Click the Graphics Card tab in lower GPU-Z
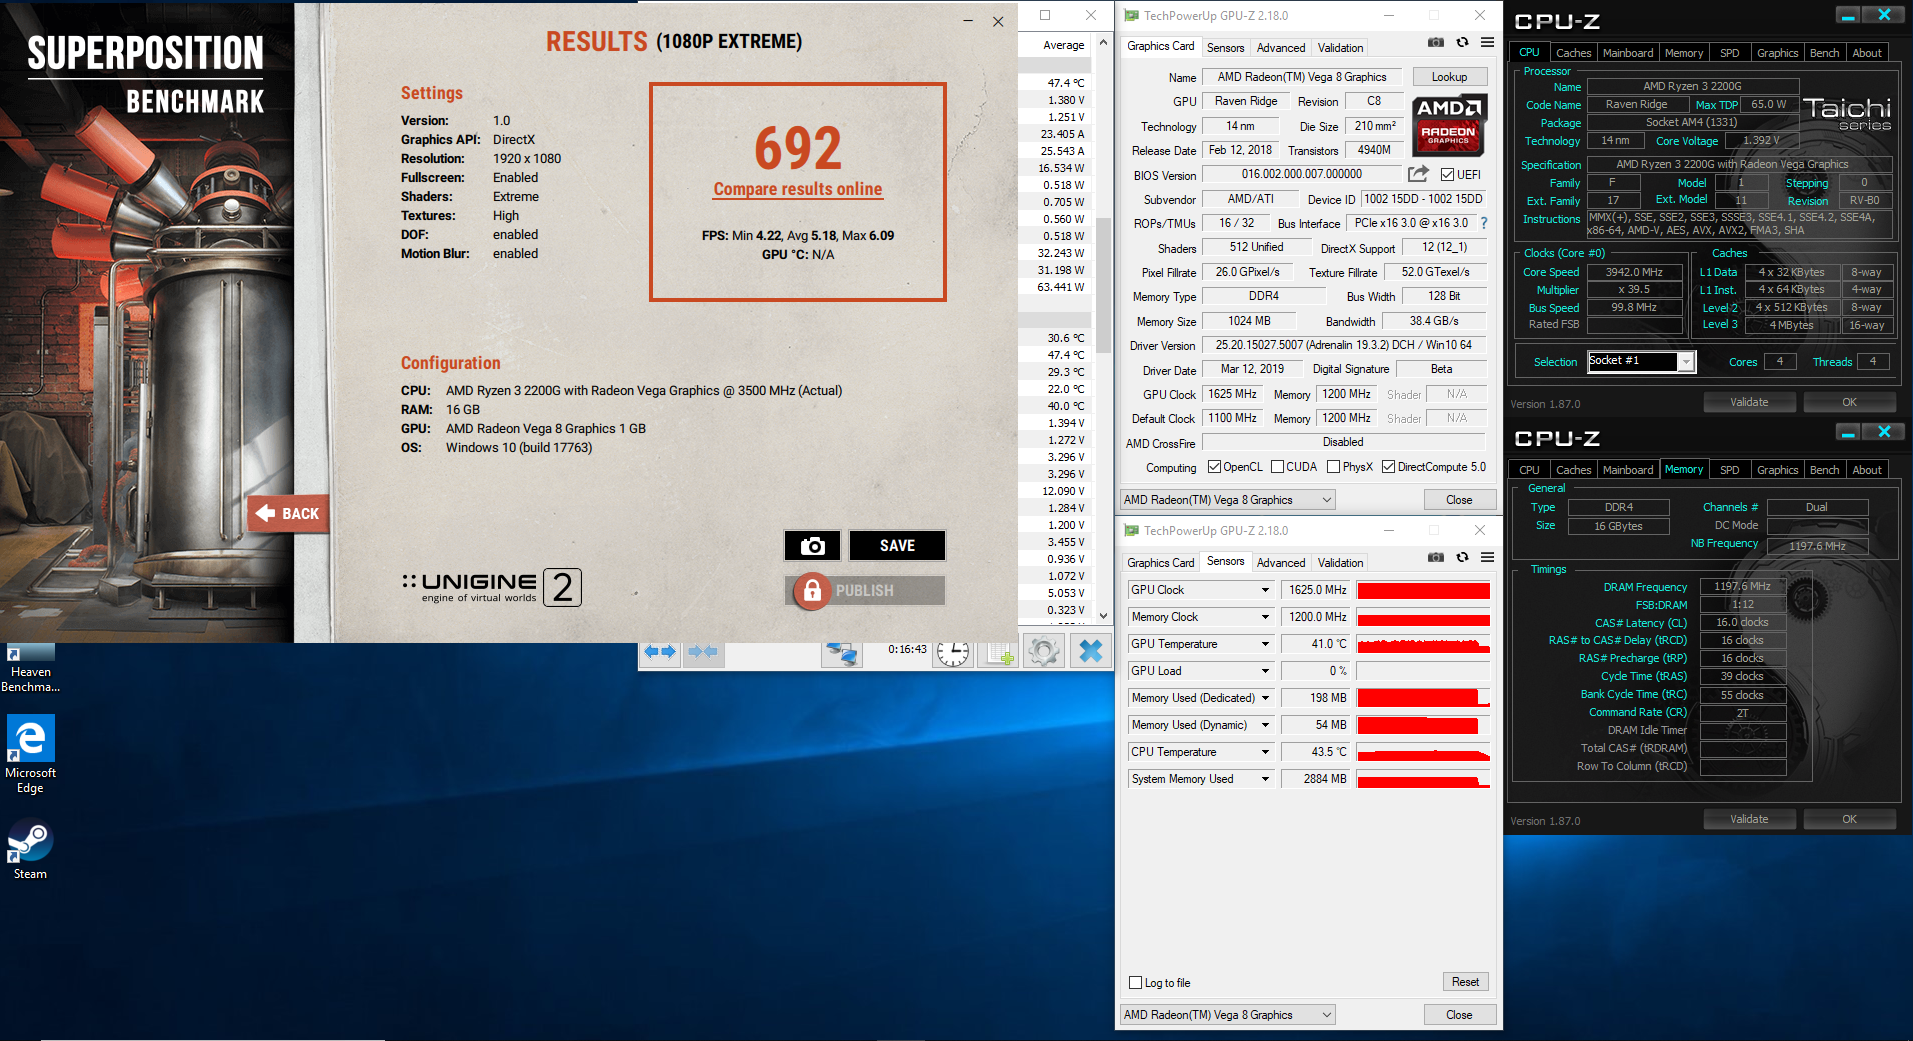 point(1160,563)
